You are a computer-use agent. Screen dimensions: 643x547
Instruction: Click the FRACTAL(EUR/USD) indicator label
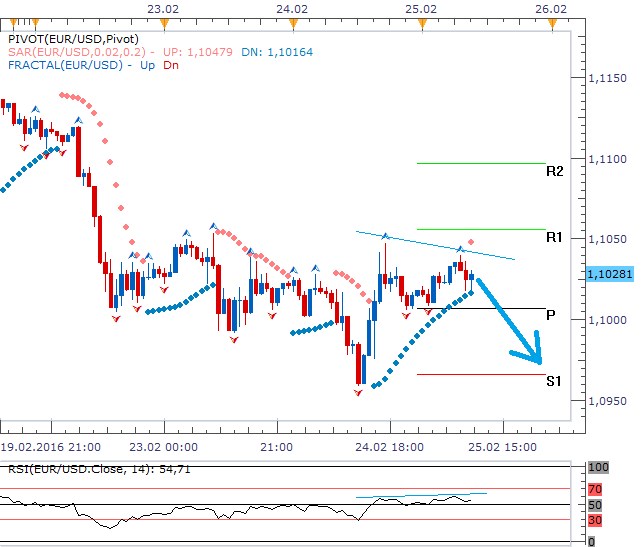(66, 66)
